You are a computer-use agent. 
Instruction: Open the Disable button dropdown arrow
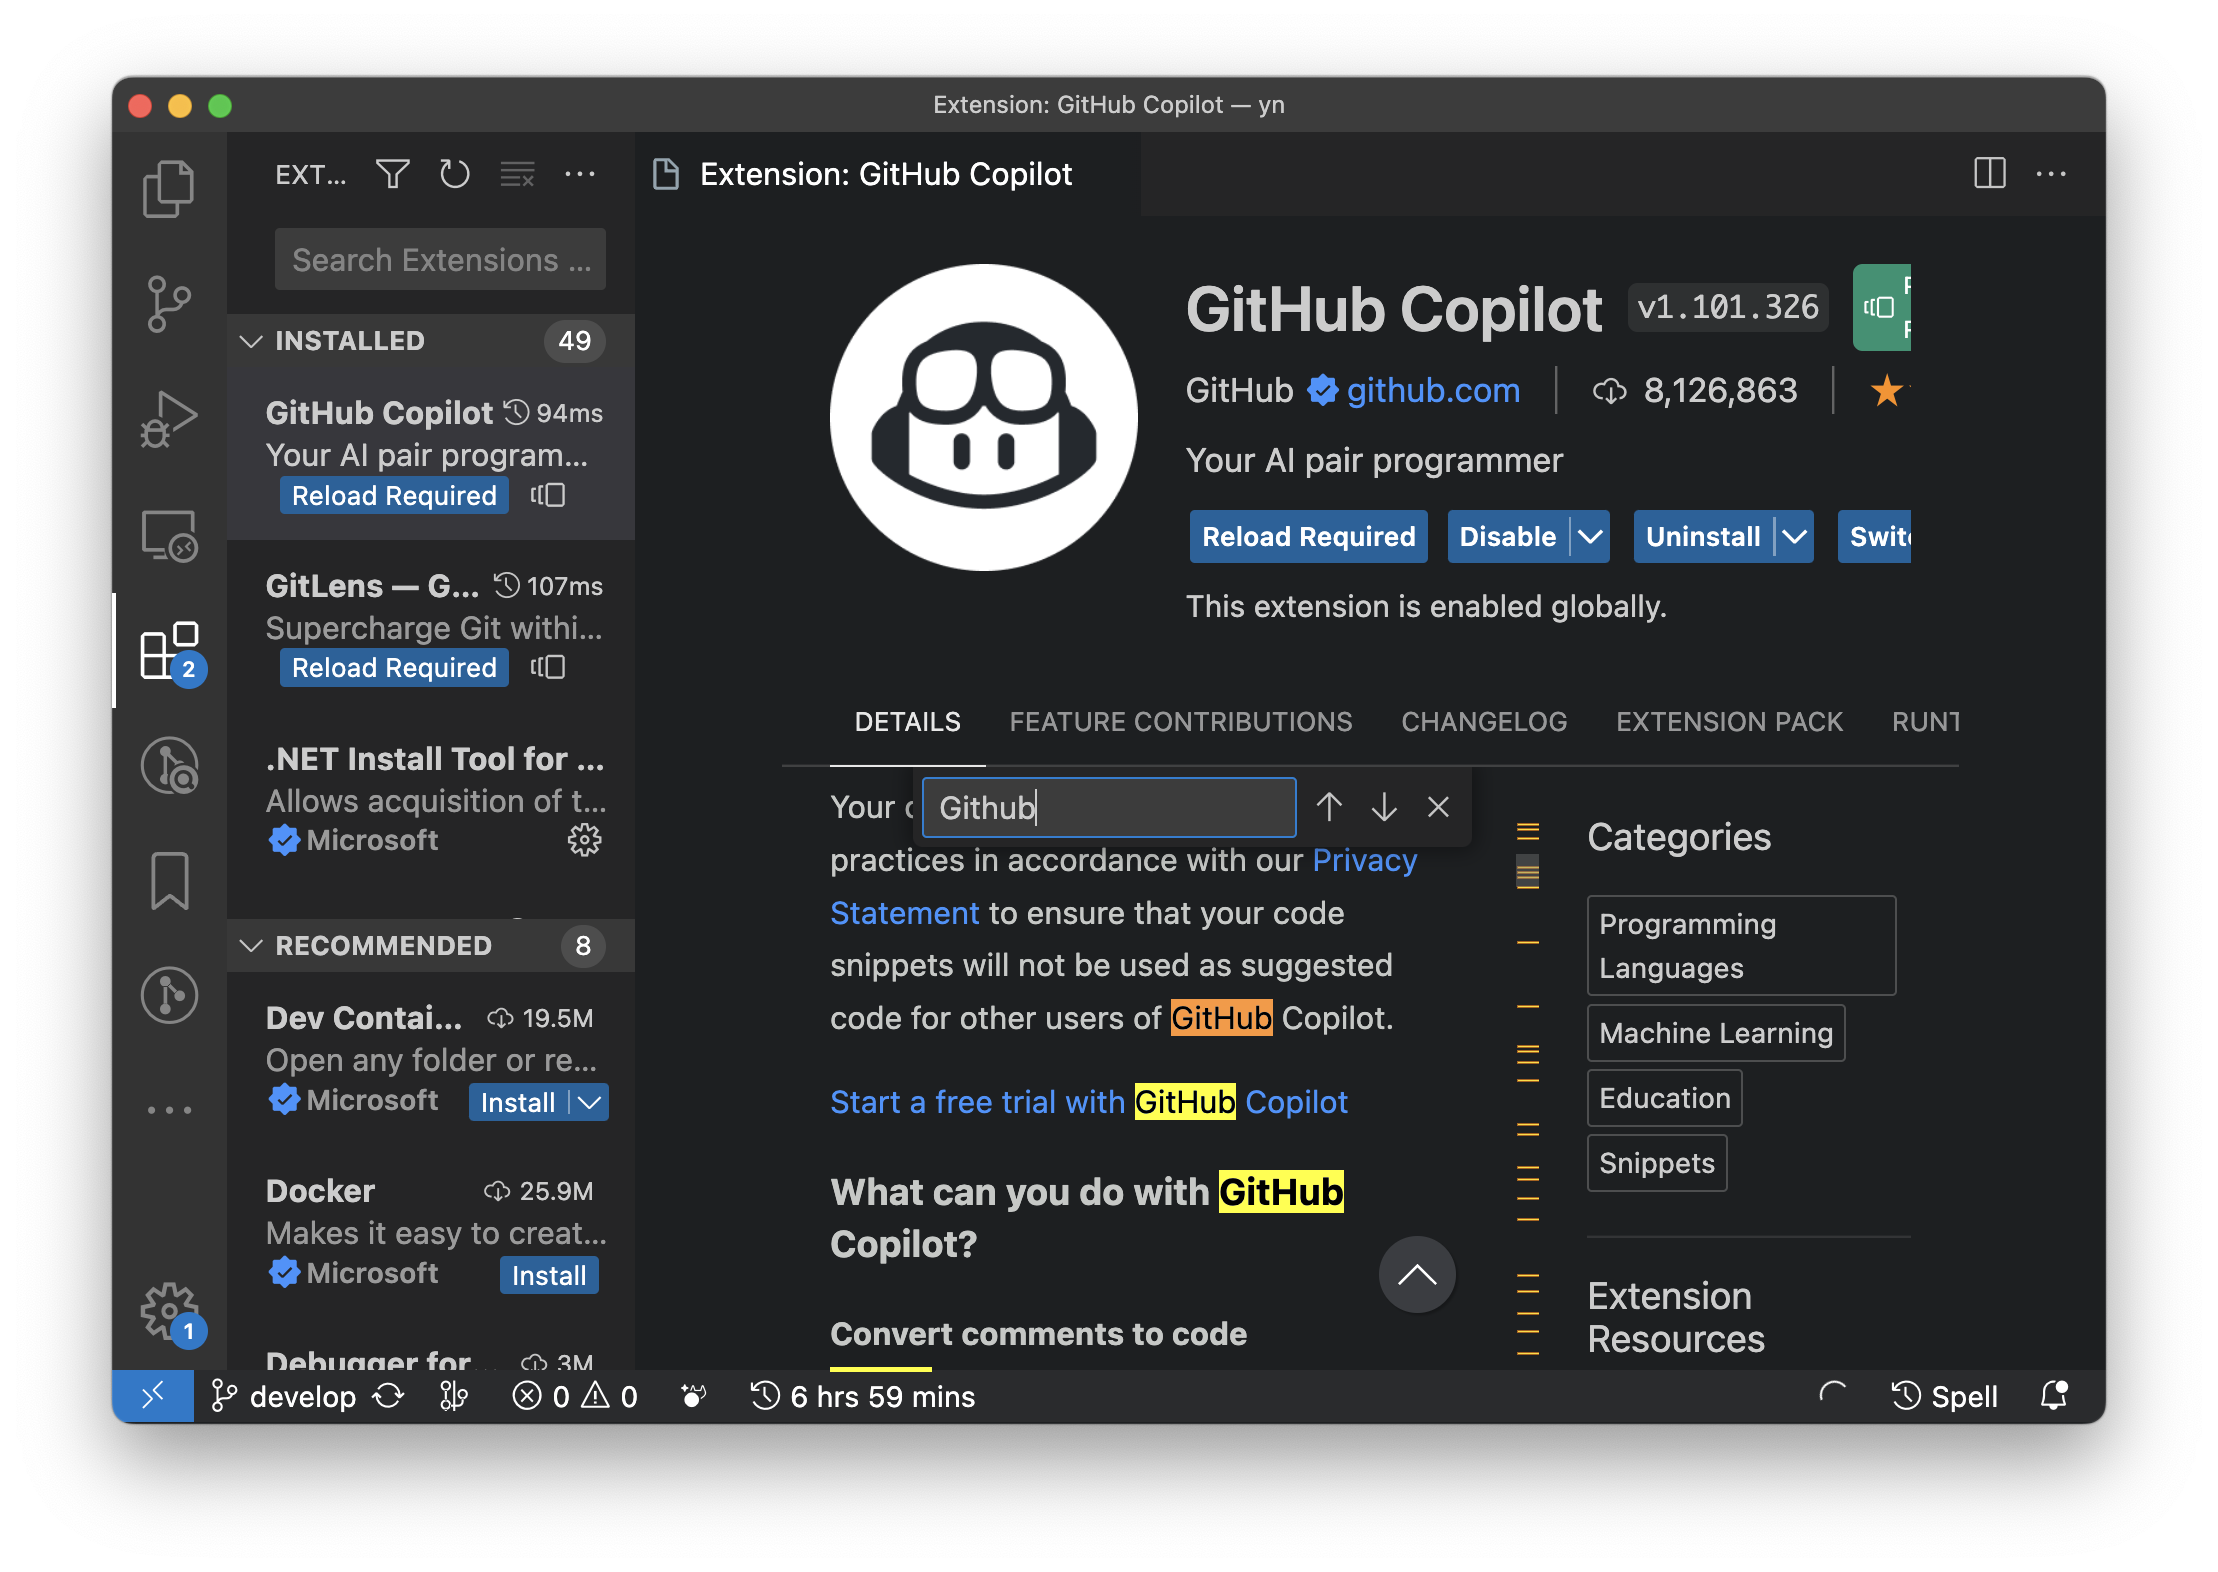point(1590,537)
